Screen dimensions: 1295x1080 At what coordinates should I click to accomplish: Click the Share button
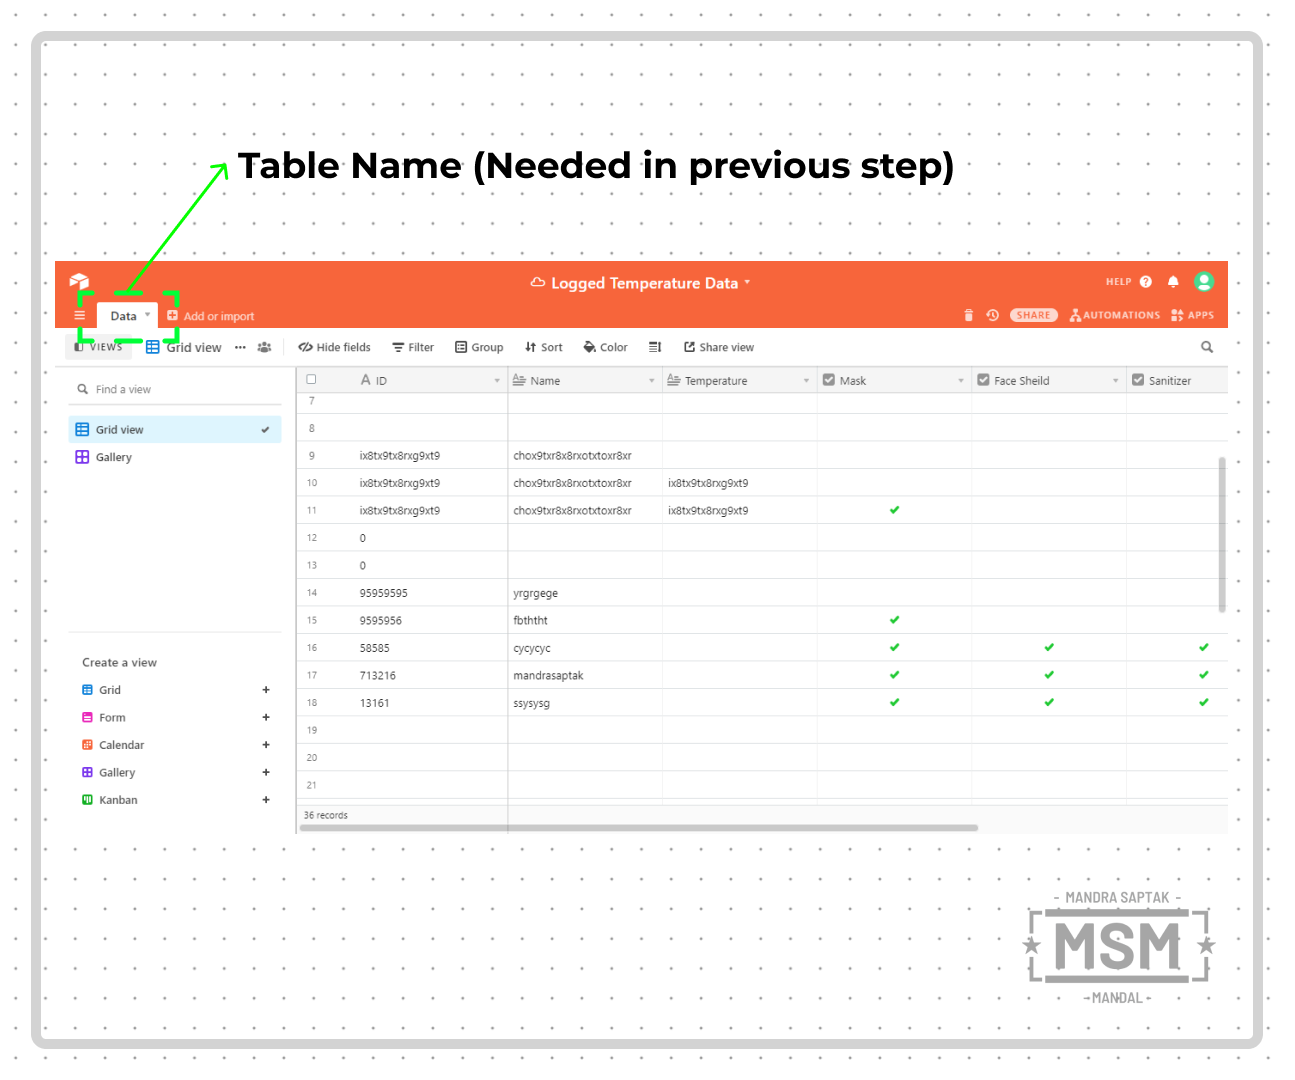point(1033,315)
